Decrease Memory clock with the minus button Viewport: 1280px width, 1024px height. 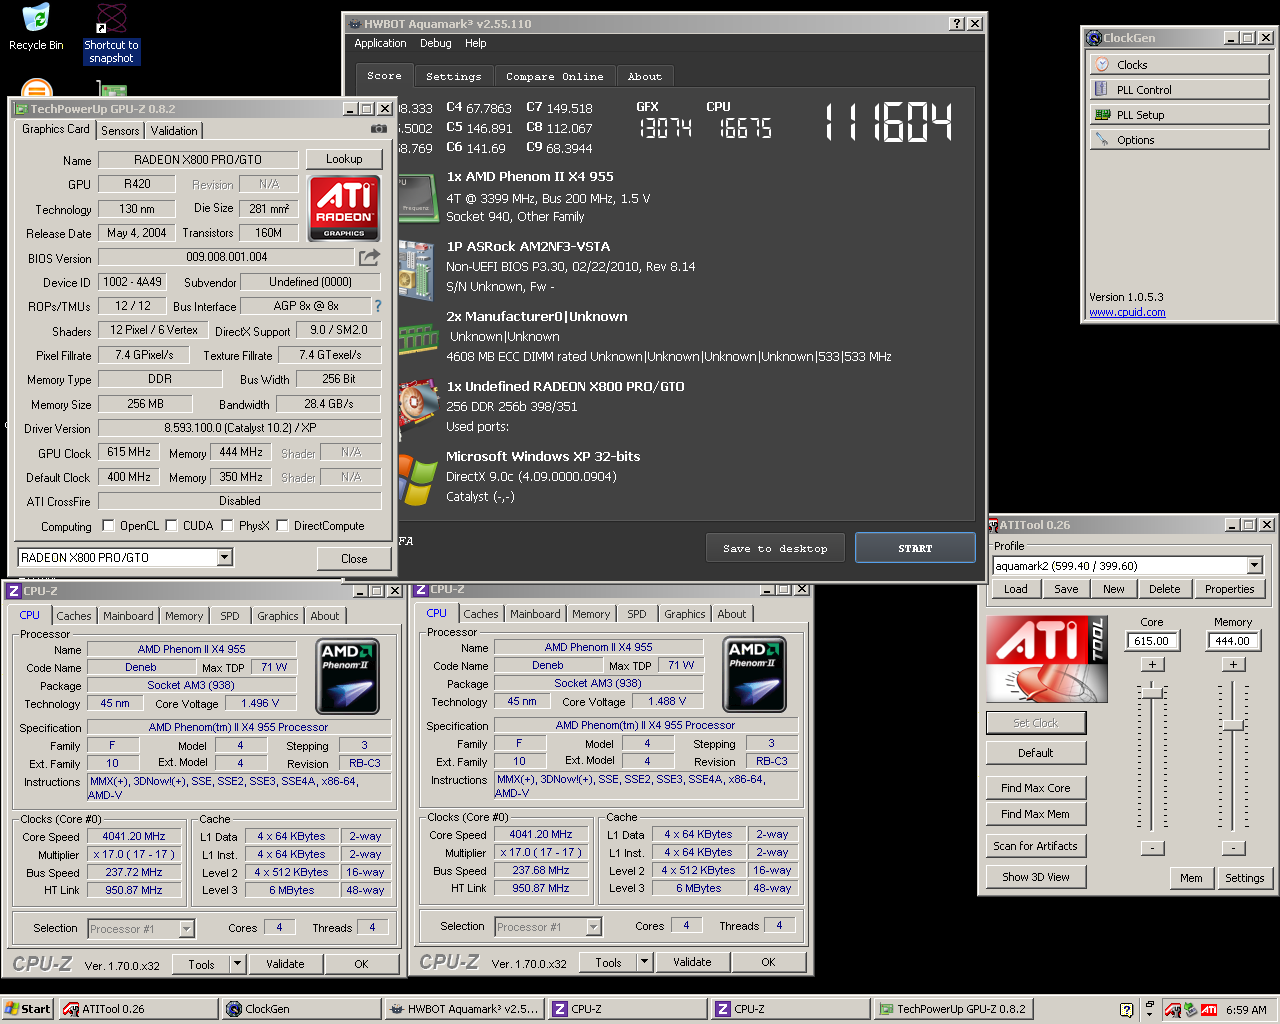pos(1233,848)
